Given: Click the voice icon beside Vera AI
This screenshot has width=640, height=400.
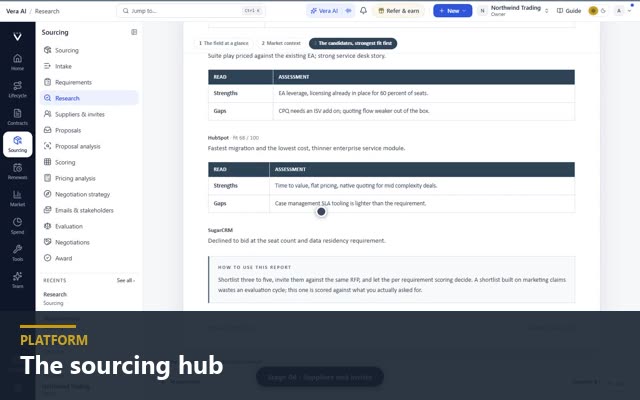Looking at the screenshot, I should click(x=349, y=11).
